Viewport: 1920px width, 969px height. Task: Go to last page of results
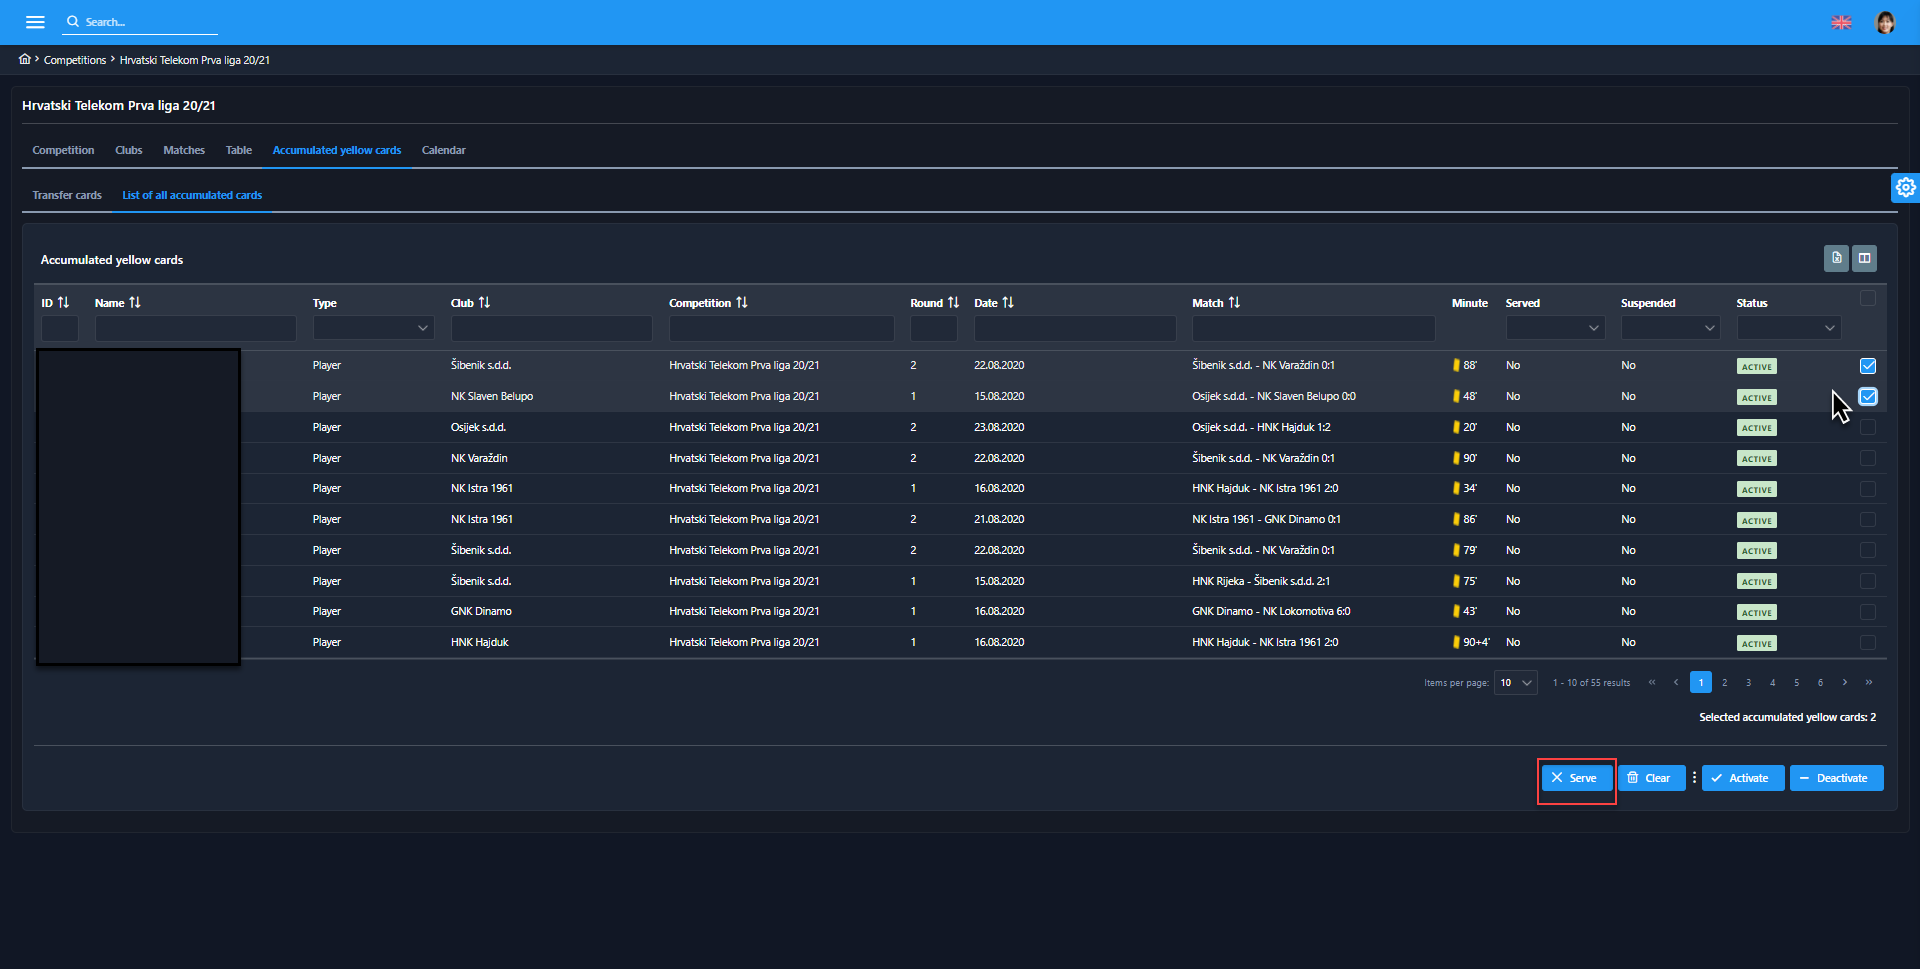point(1868,682)
